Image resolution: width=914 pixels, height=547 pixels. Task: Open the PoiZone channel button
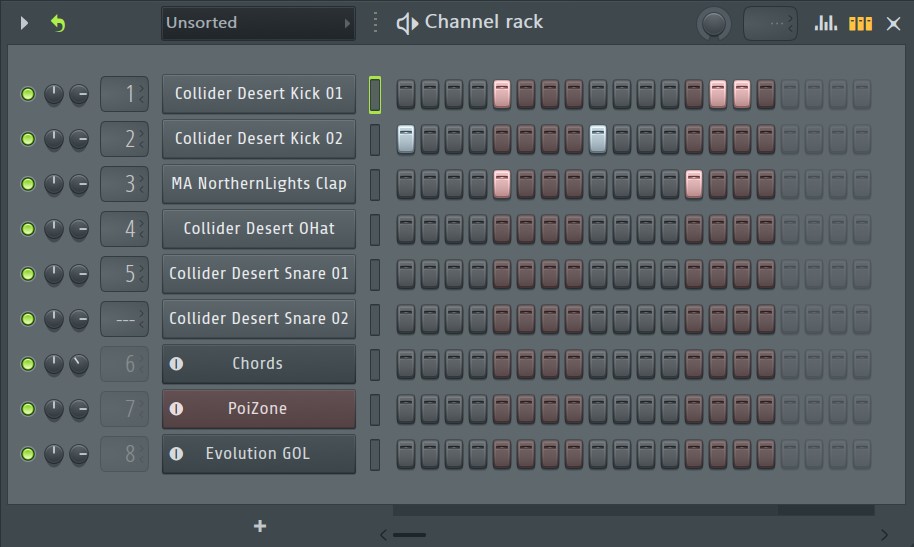(x=258, y=409)
